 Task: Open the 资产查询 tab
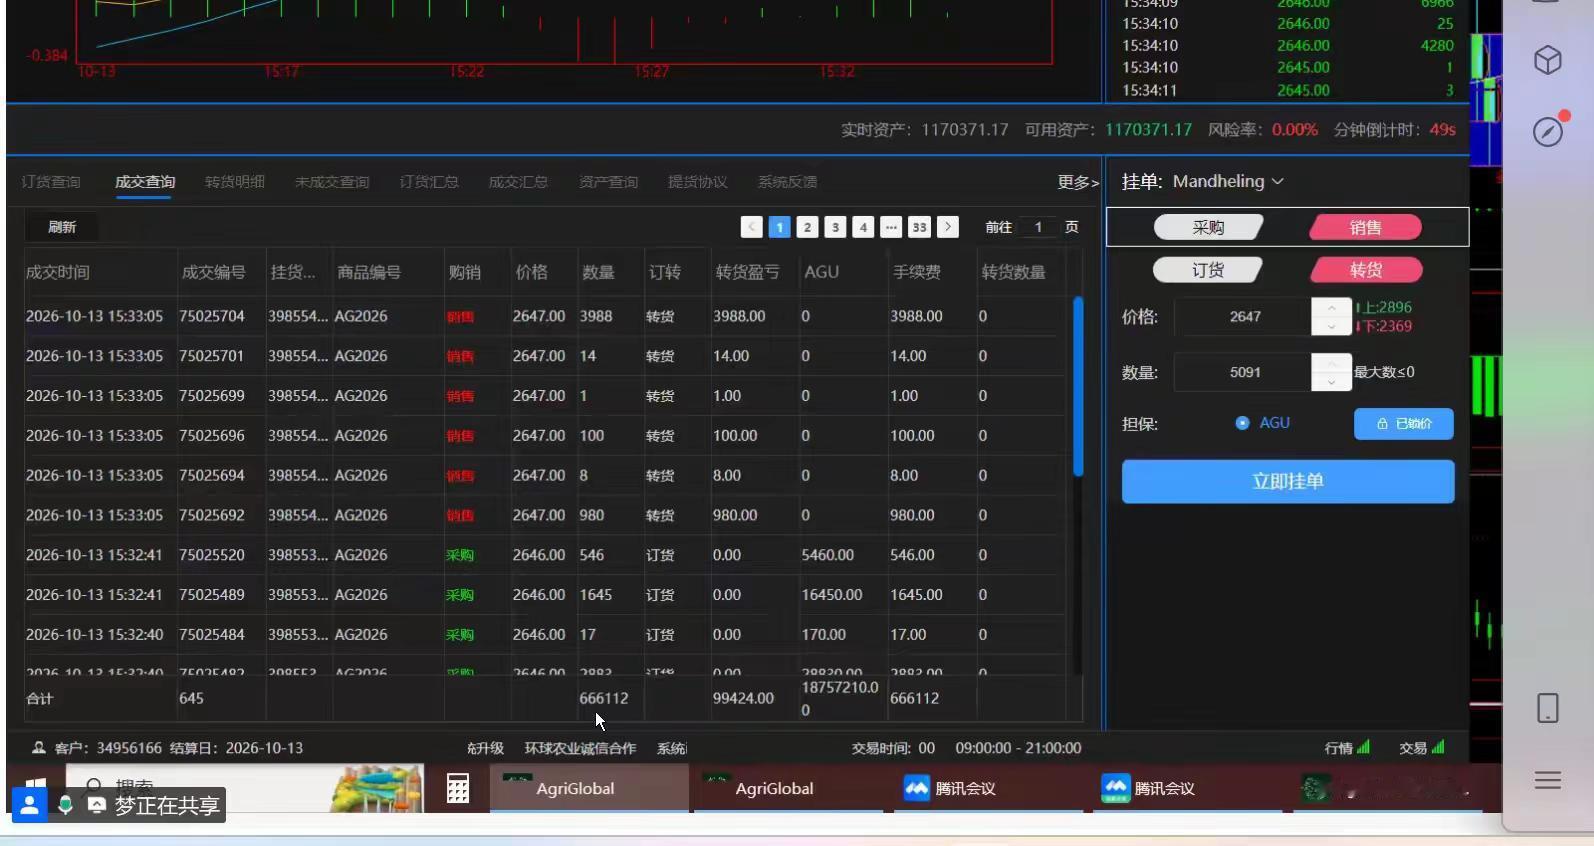click(x=608, y=182)
